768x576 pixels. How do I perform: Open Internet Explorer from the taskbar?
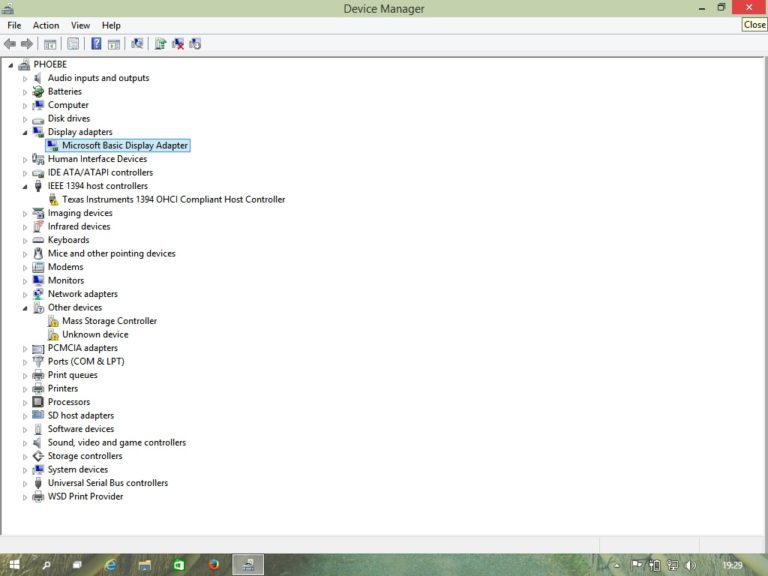(x=111, y=565)
